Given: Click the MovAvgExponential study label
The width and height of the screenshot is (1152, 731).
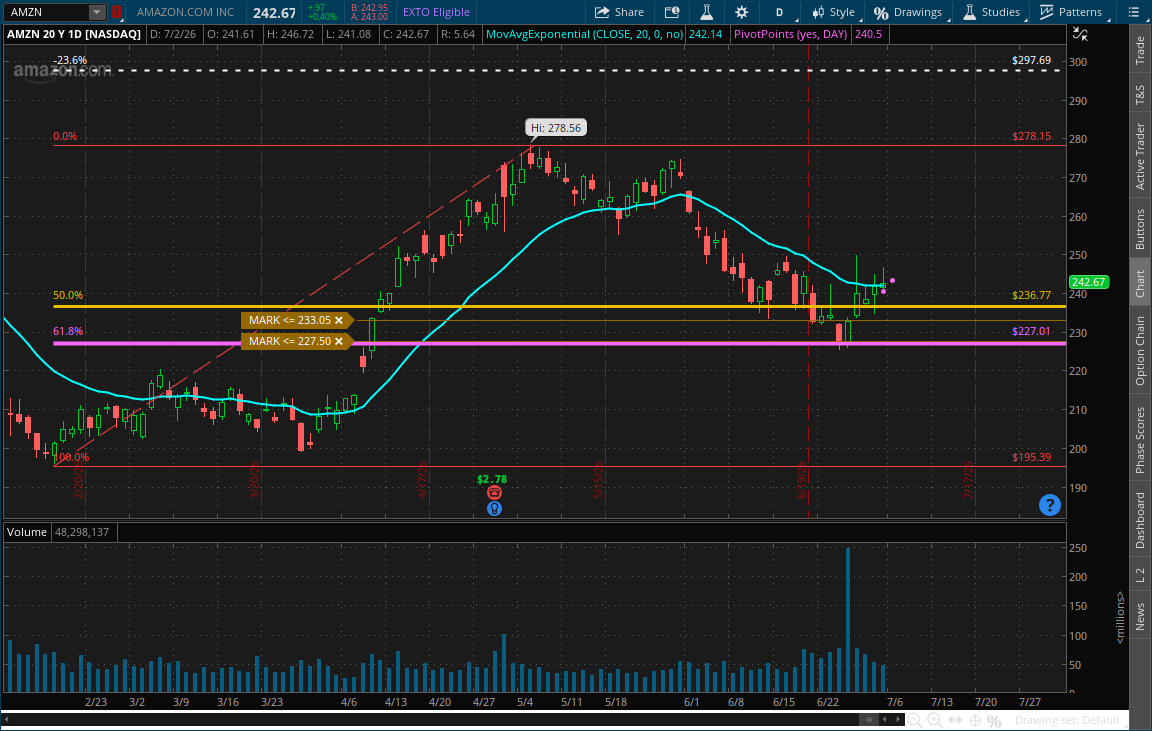Looking at the screenshot, I should pos(584,34).
